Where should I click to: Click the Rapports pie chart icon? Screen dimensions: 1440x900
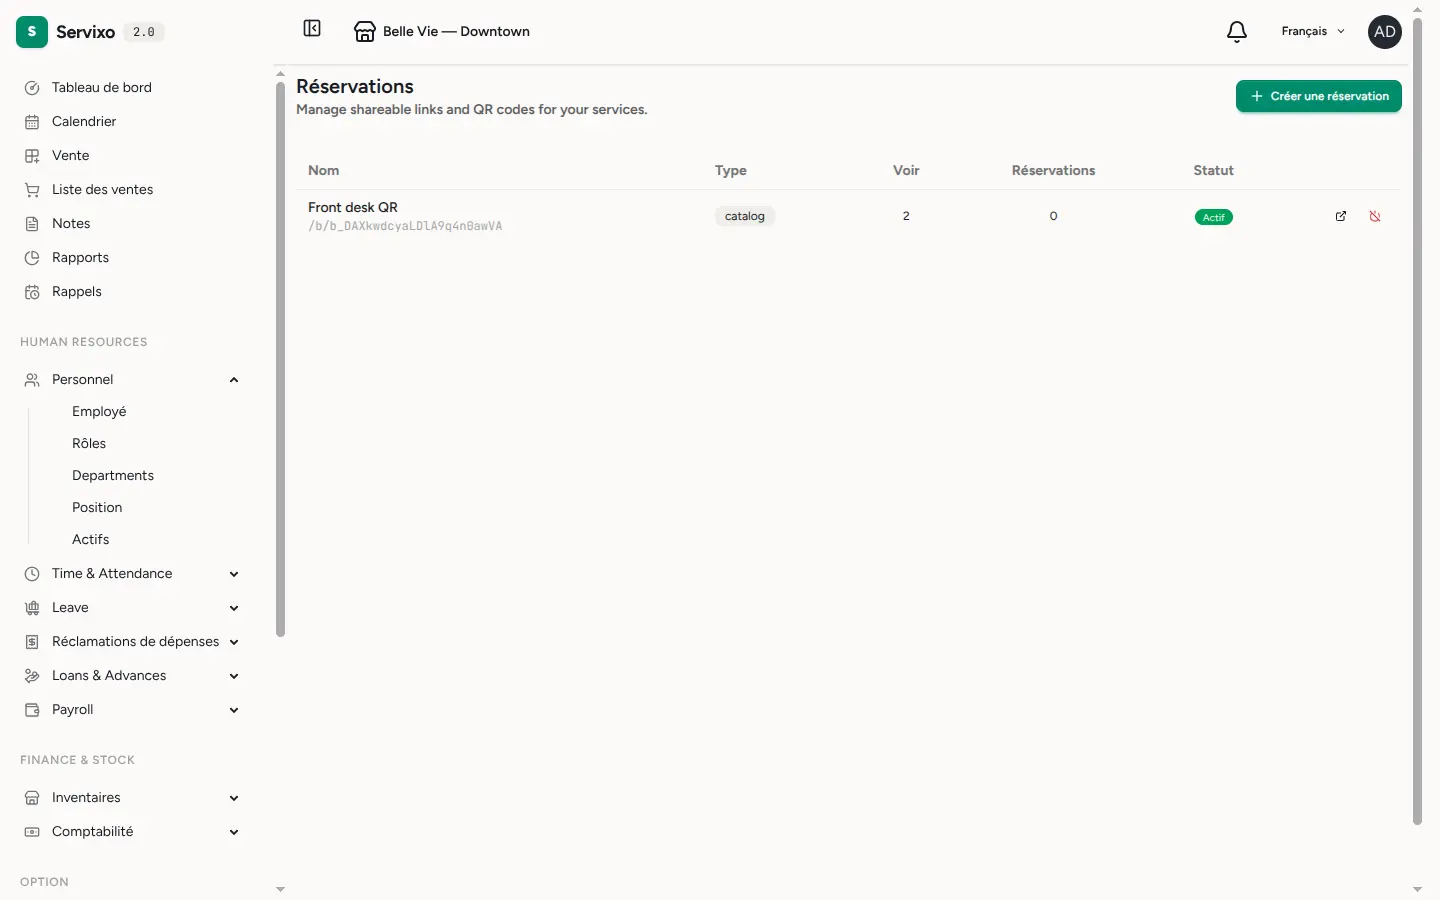pyautogui.click(x=32, y=258)
